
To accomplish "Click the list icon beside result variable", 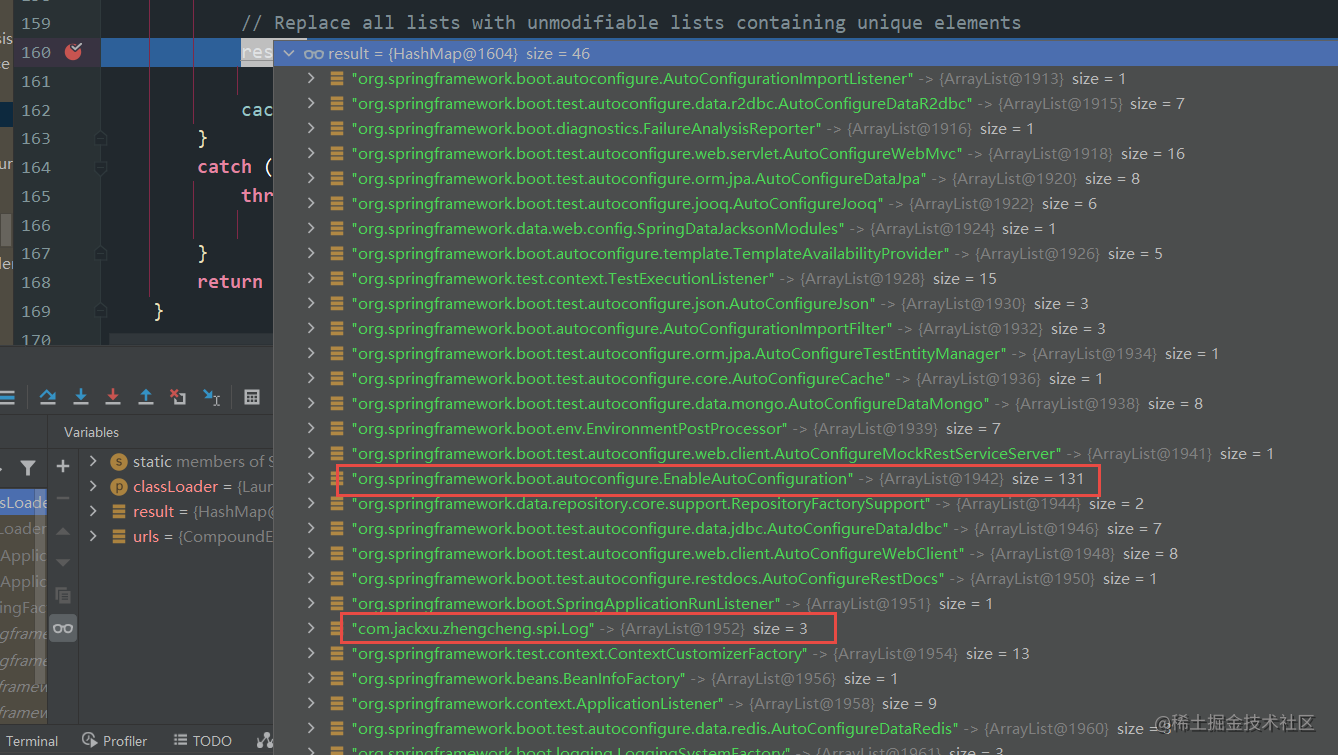I will 119,511.
